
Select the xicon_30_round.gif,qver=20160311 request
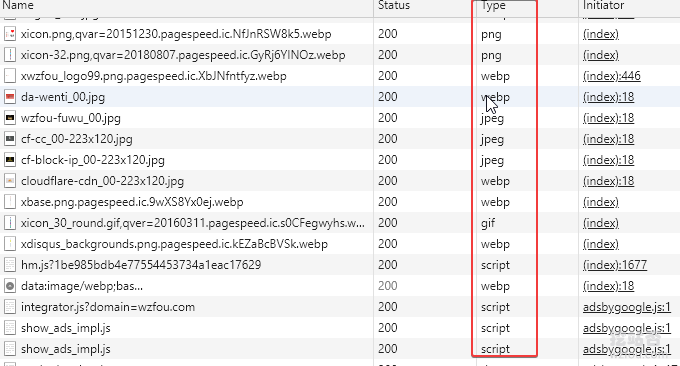[193, 223]
